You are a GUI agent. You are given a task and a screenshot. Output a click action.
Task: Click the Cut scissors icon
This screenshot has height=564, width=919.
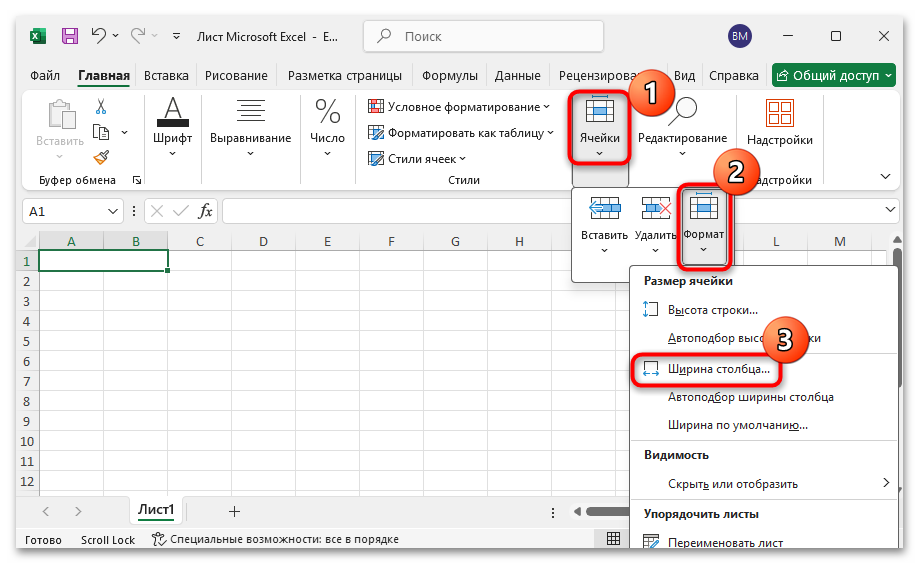(x=101, y=107)
